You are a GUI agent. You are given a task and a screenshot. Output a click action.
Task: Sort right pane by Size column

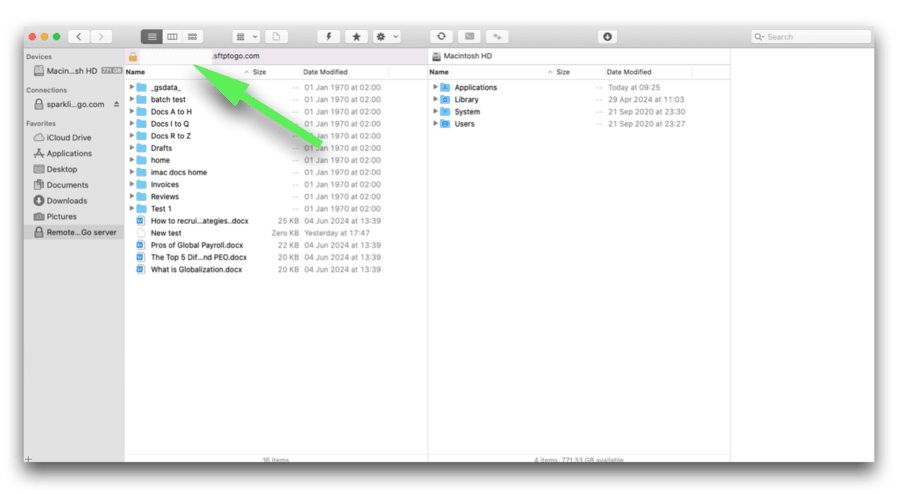point(580,72)
